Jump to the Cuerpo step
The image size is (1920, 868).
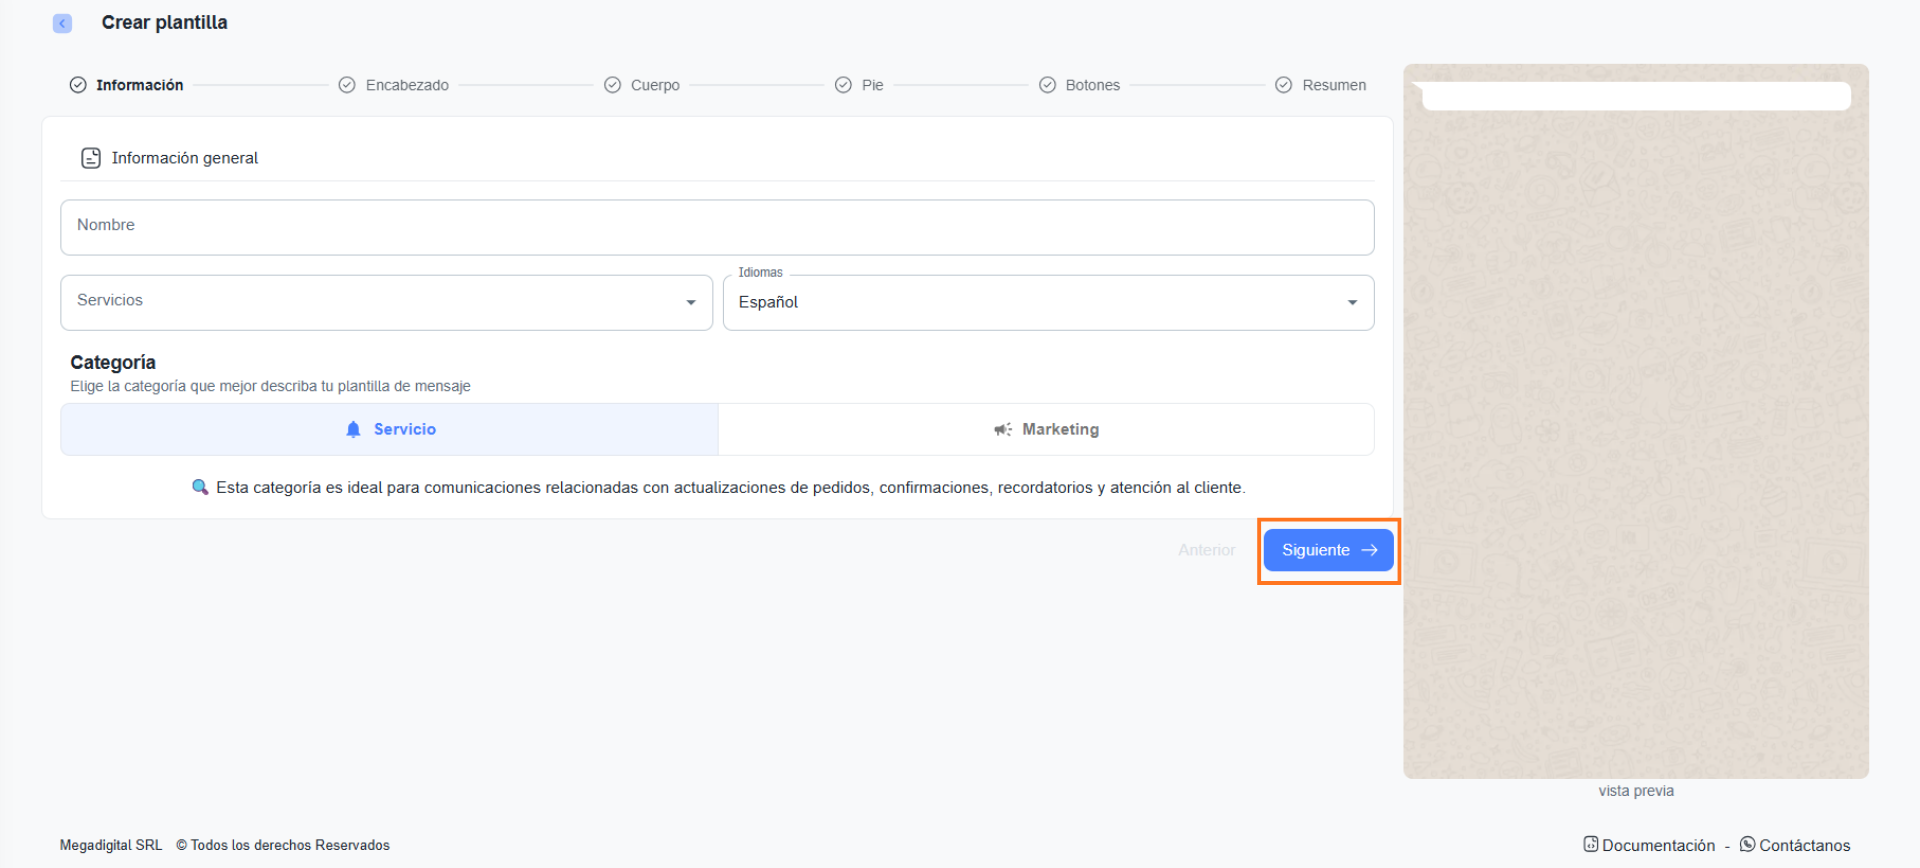(x=654, y=85)
